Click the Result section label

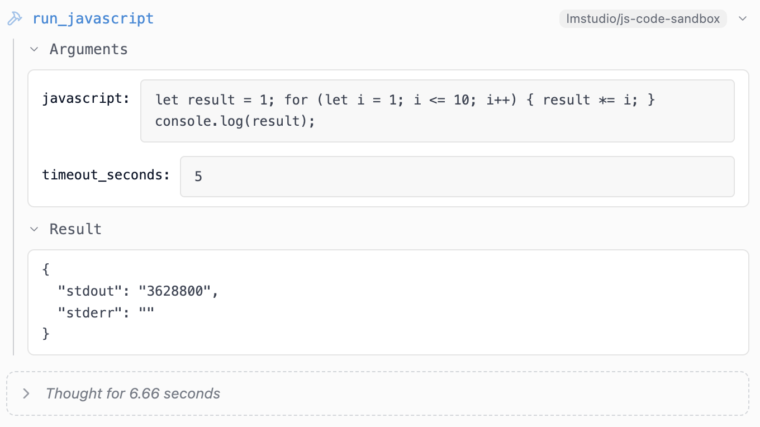click(75, 229)
